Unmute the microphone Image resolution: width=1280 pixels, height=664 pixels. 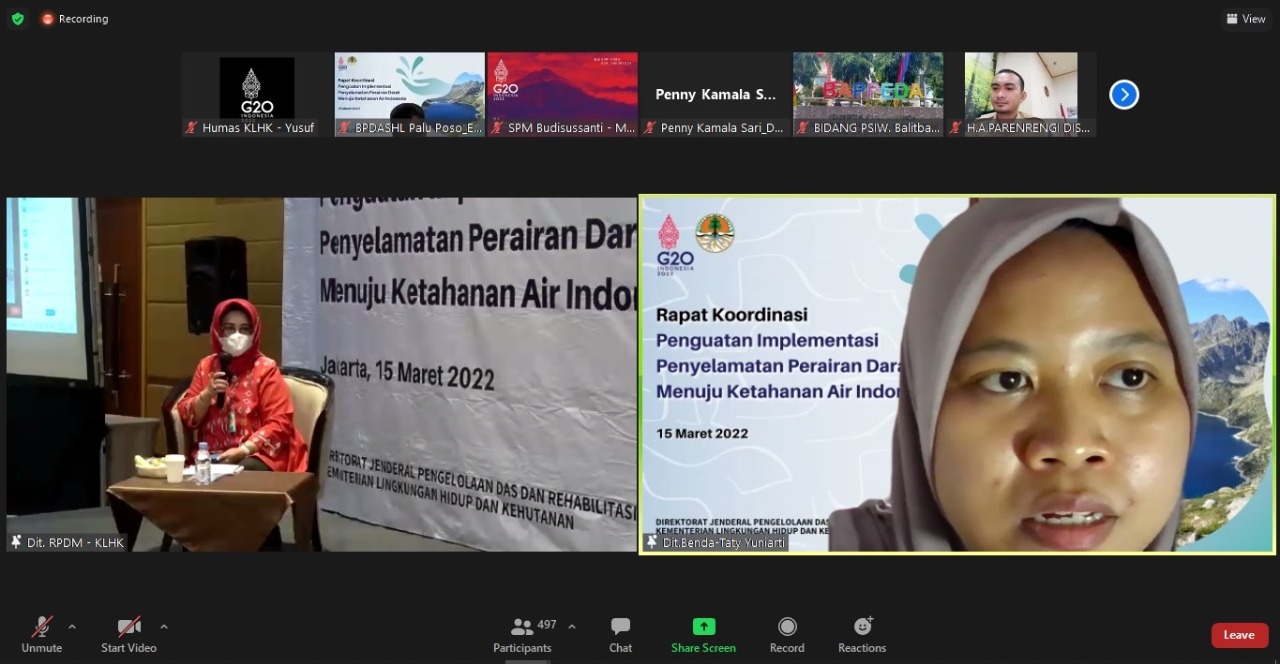click(42, 634)
